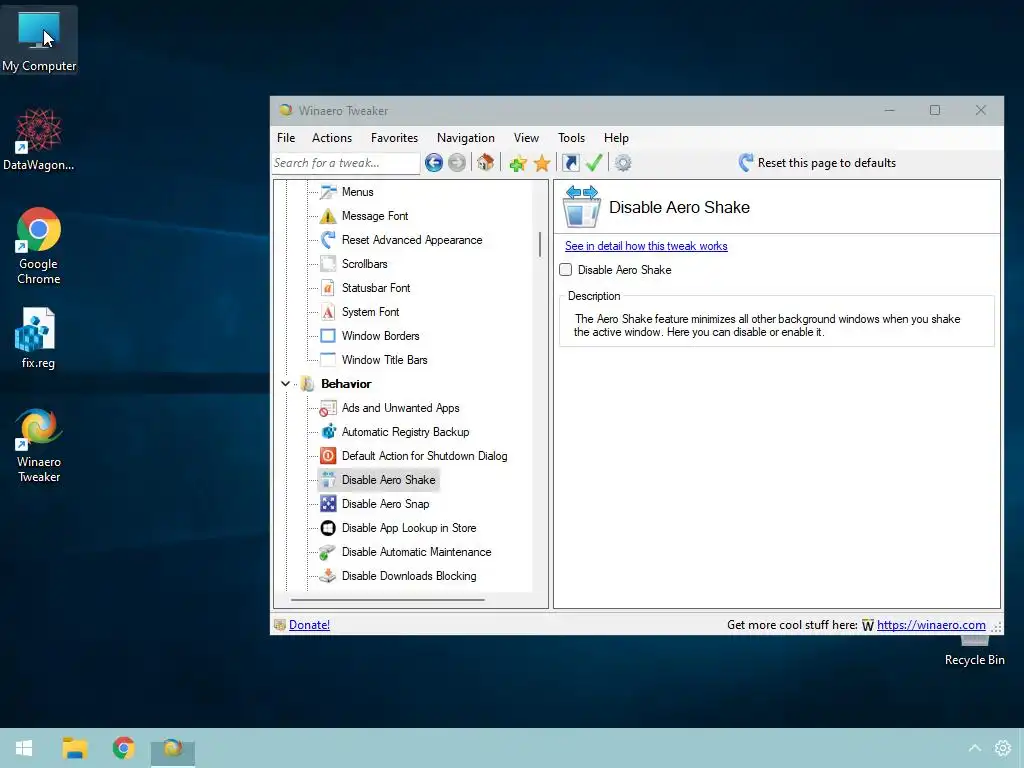The image size is (1024, 768).
Task: Click the Automatic Registry Backup icon
Action: pos(328,432)
